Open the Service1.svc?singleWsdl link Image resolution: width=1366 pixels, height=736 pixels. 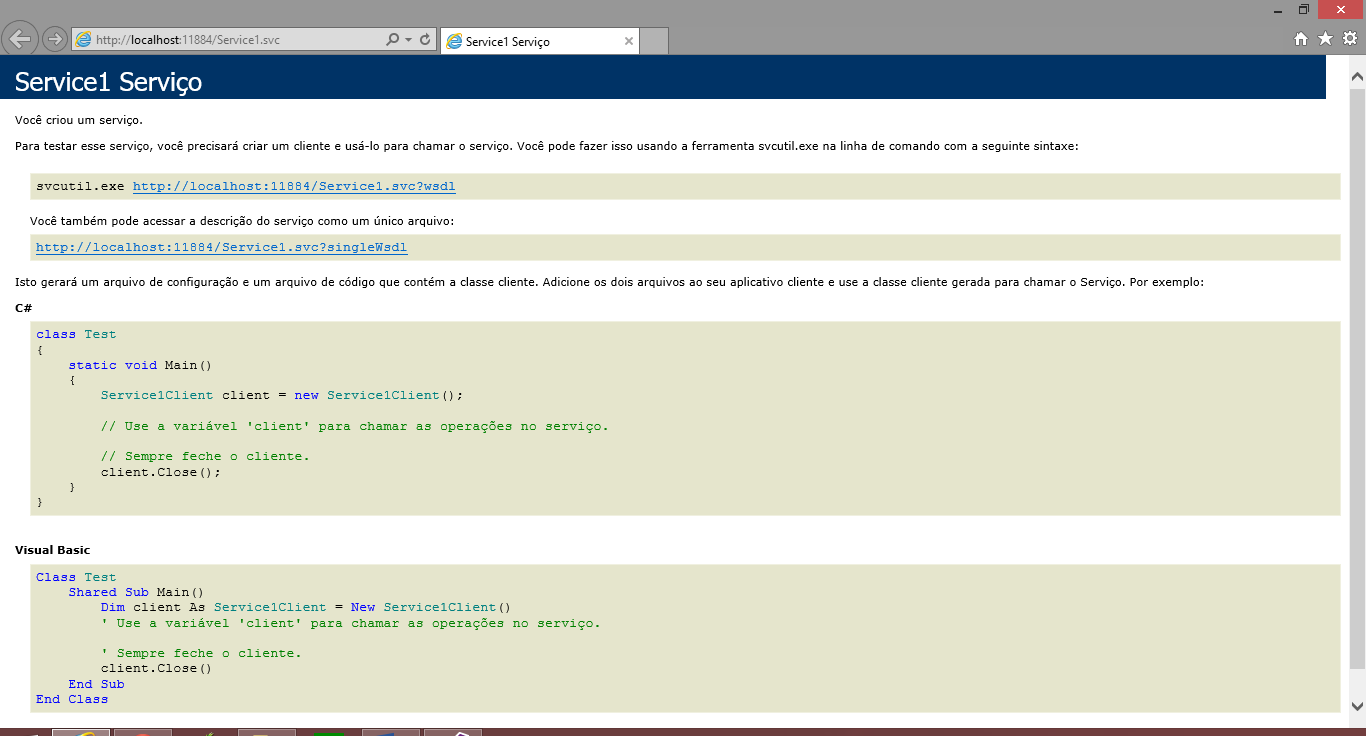pyautogui.click(x=222, y=247)
